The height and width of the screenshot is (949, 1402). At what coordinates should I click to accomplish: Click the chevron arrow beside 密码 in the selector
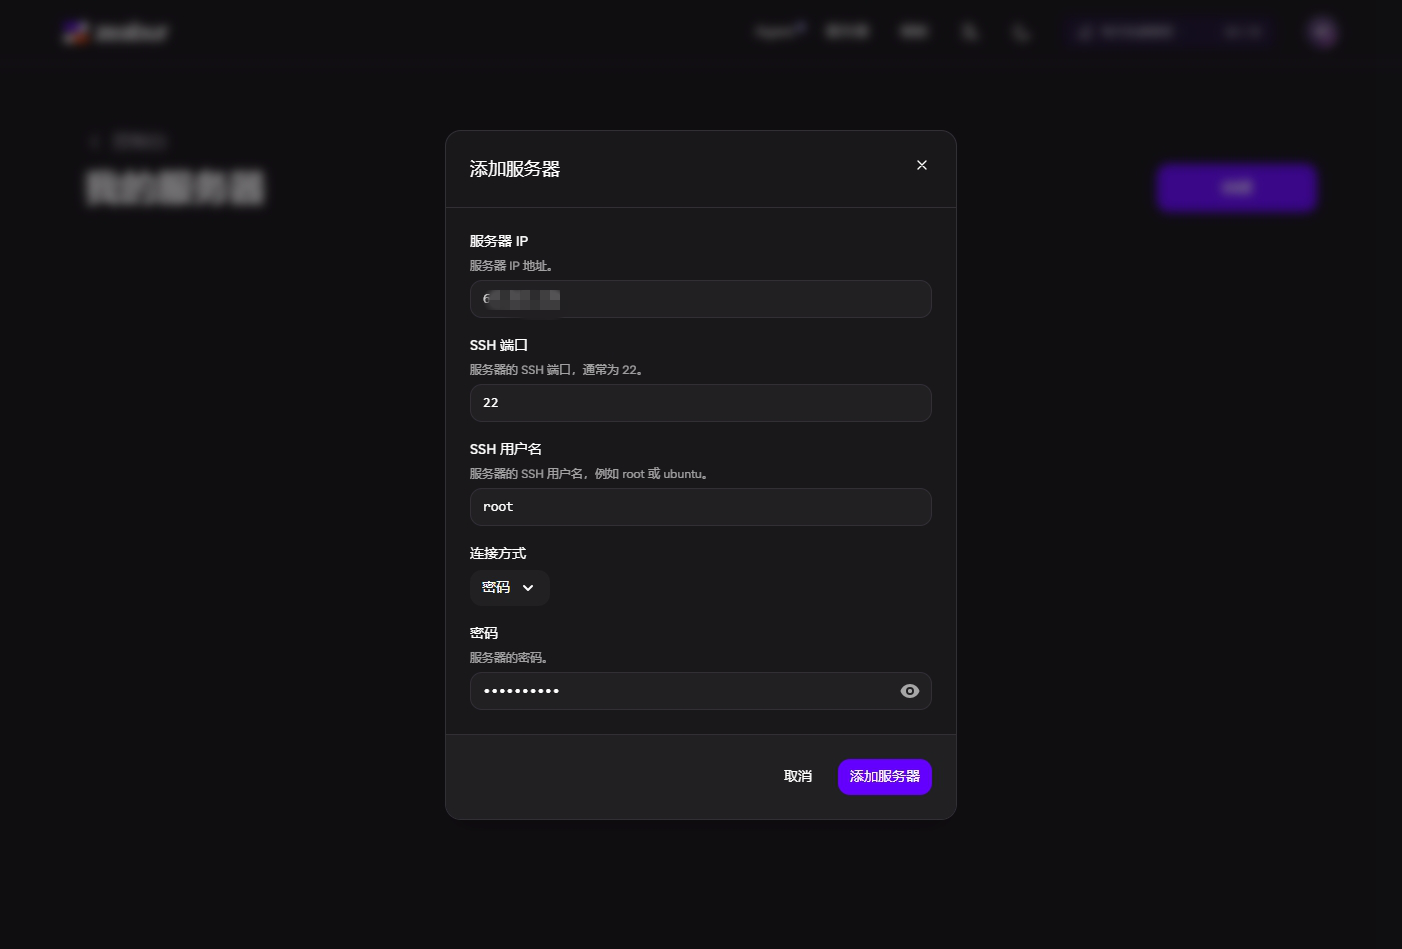[x=528, y=588]
